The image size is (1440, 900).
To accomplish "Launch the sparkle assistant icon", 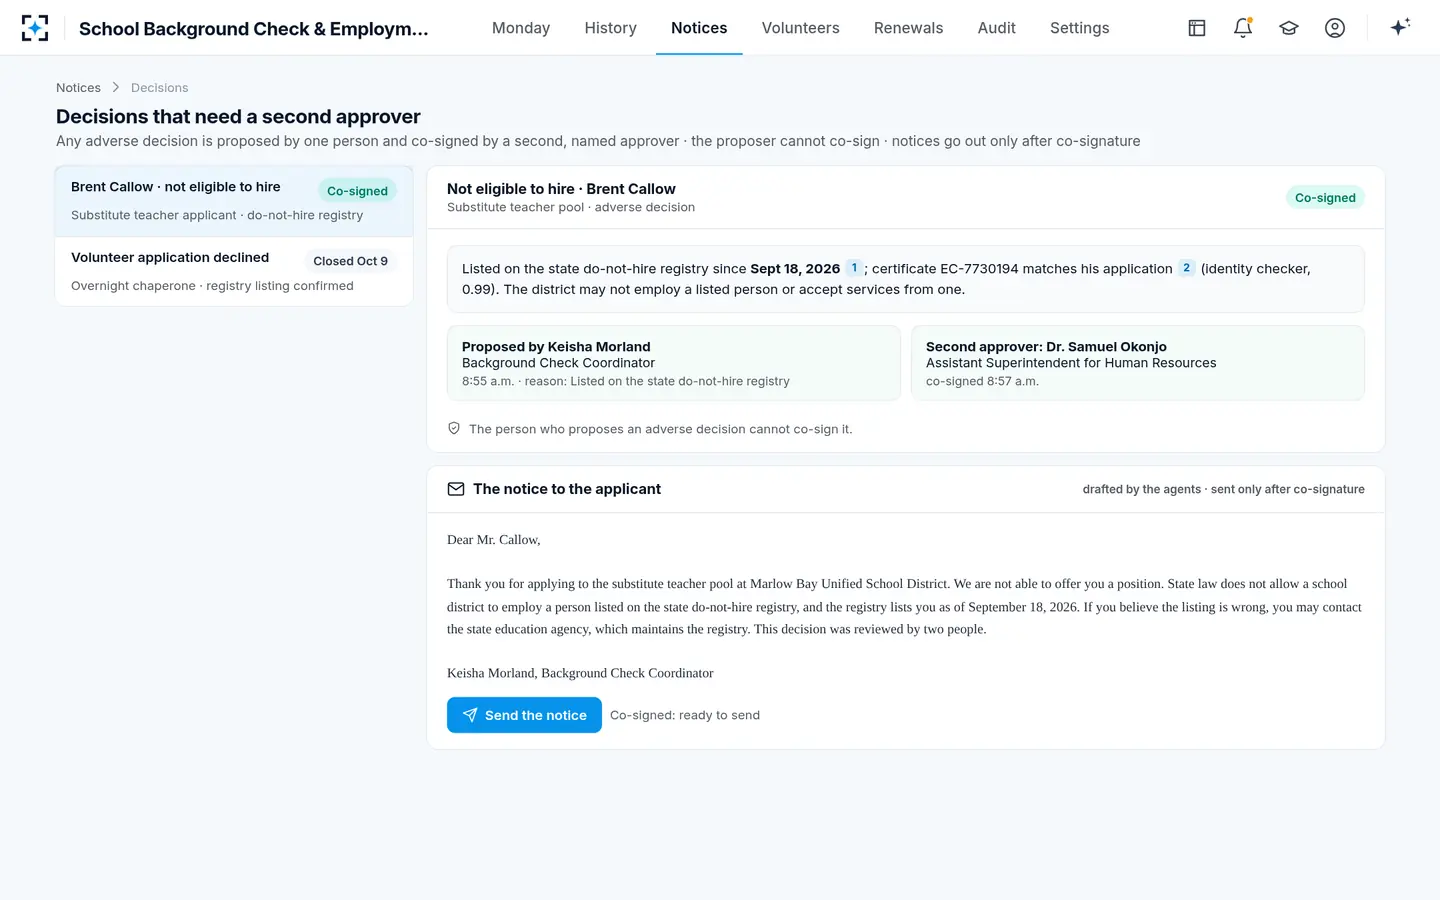I will coord(1400,27).
